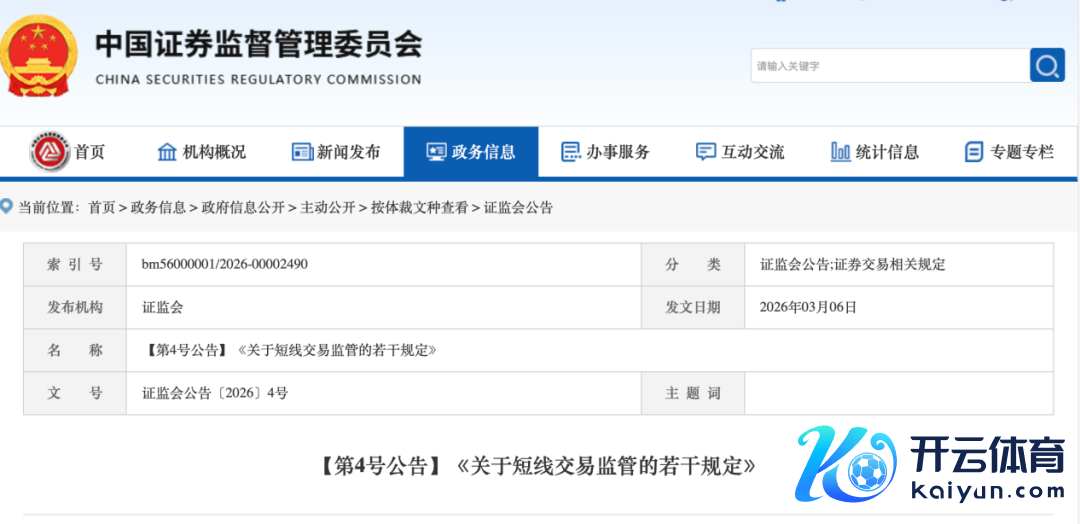Click the interactive exchange chat icon
Viewport: 1080px width, 524px height.
(x=706, y=152)
